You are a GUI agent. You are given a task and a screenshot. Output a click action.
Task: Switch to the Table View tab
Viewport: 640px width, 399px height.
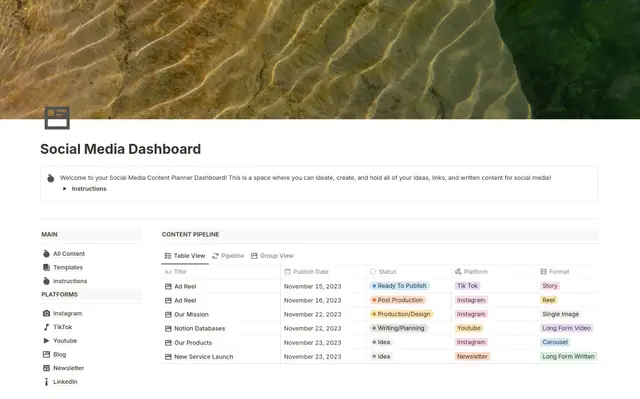tap(185, 256)
